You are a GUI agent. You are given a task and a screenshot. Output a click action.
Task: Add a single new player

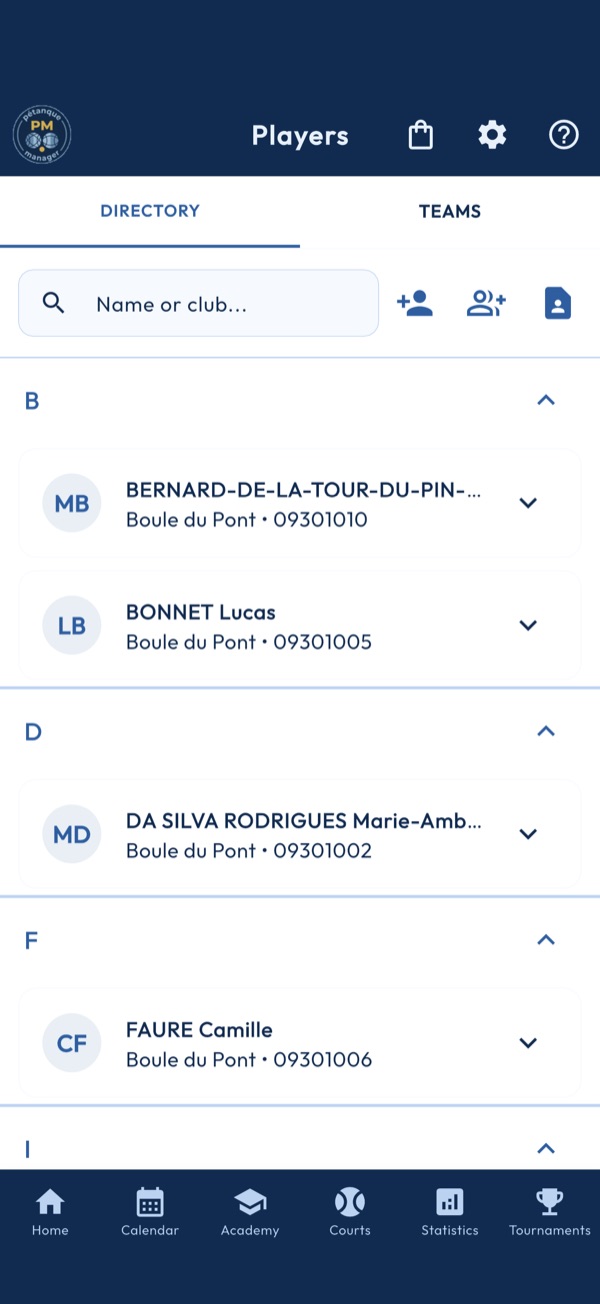415,303
